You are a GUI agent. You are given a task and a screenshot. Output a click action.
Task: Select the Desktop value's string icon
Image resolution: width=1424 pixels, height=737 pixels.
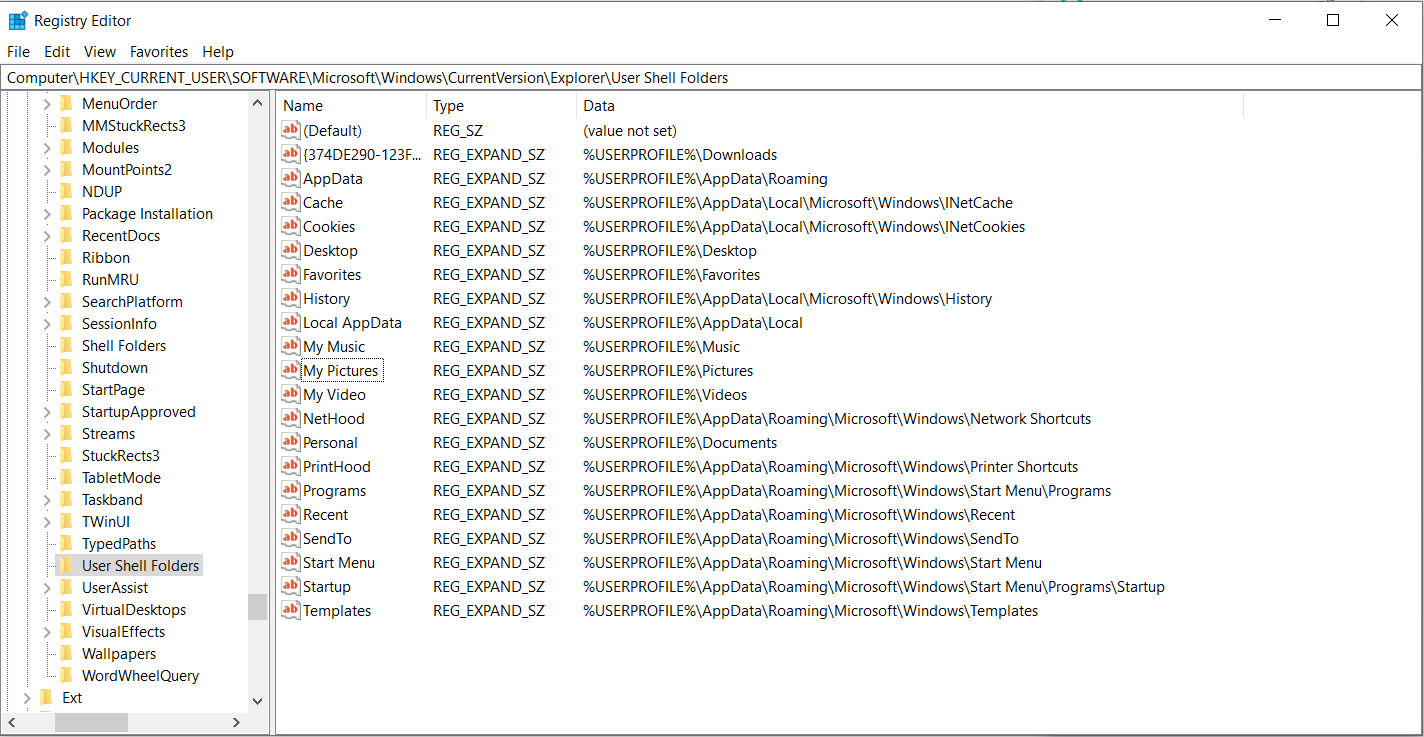coord(291,250)
